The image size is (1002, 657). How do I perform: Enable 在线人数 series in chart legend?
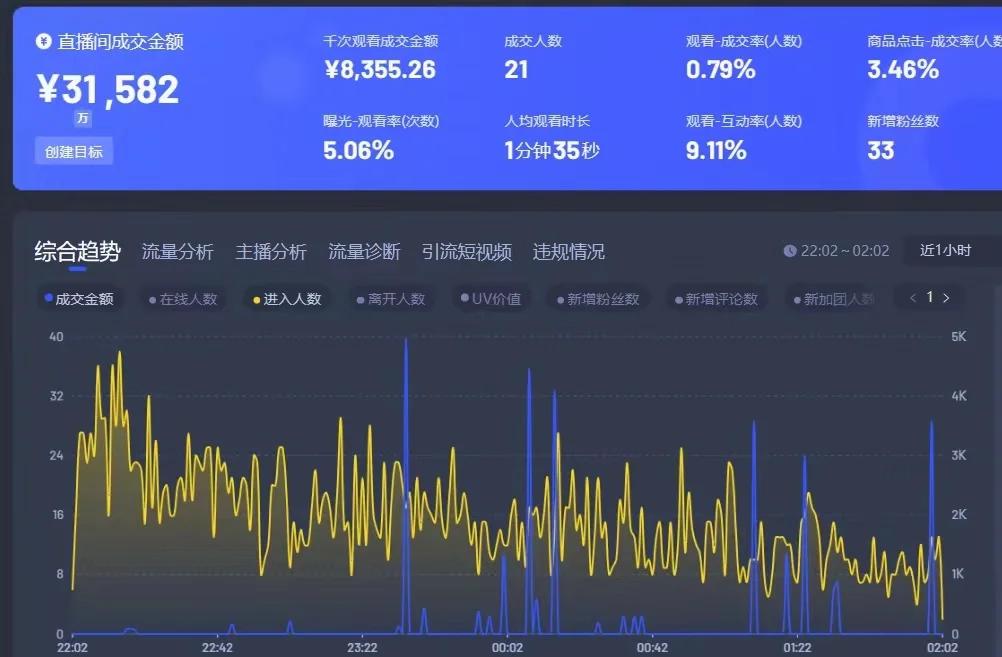tap(182, 299)
